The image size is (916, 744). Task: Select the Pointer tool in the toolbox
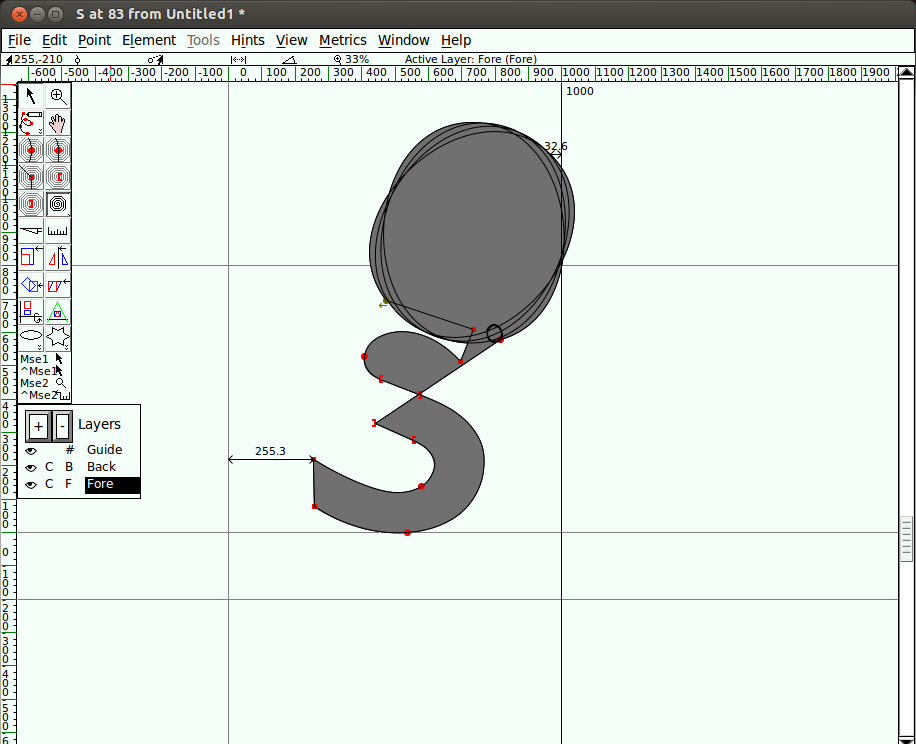click(31, 96)
